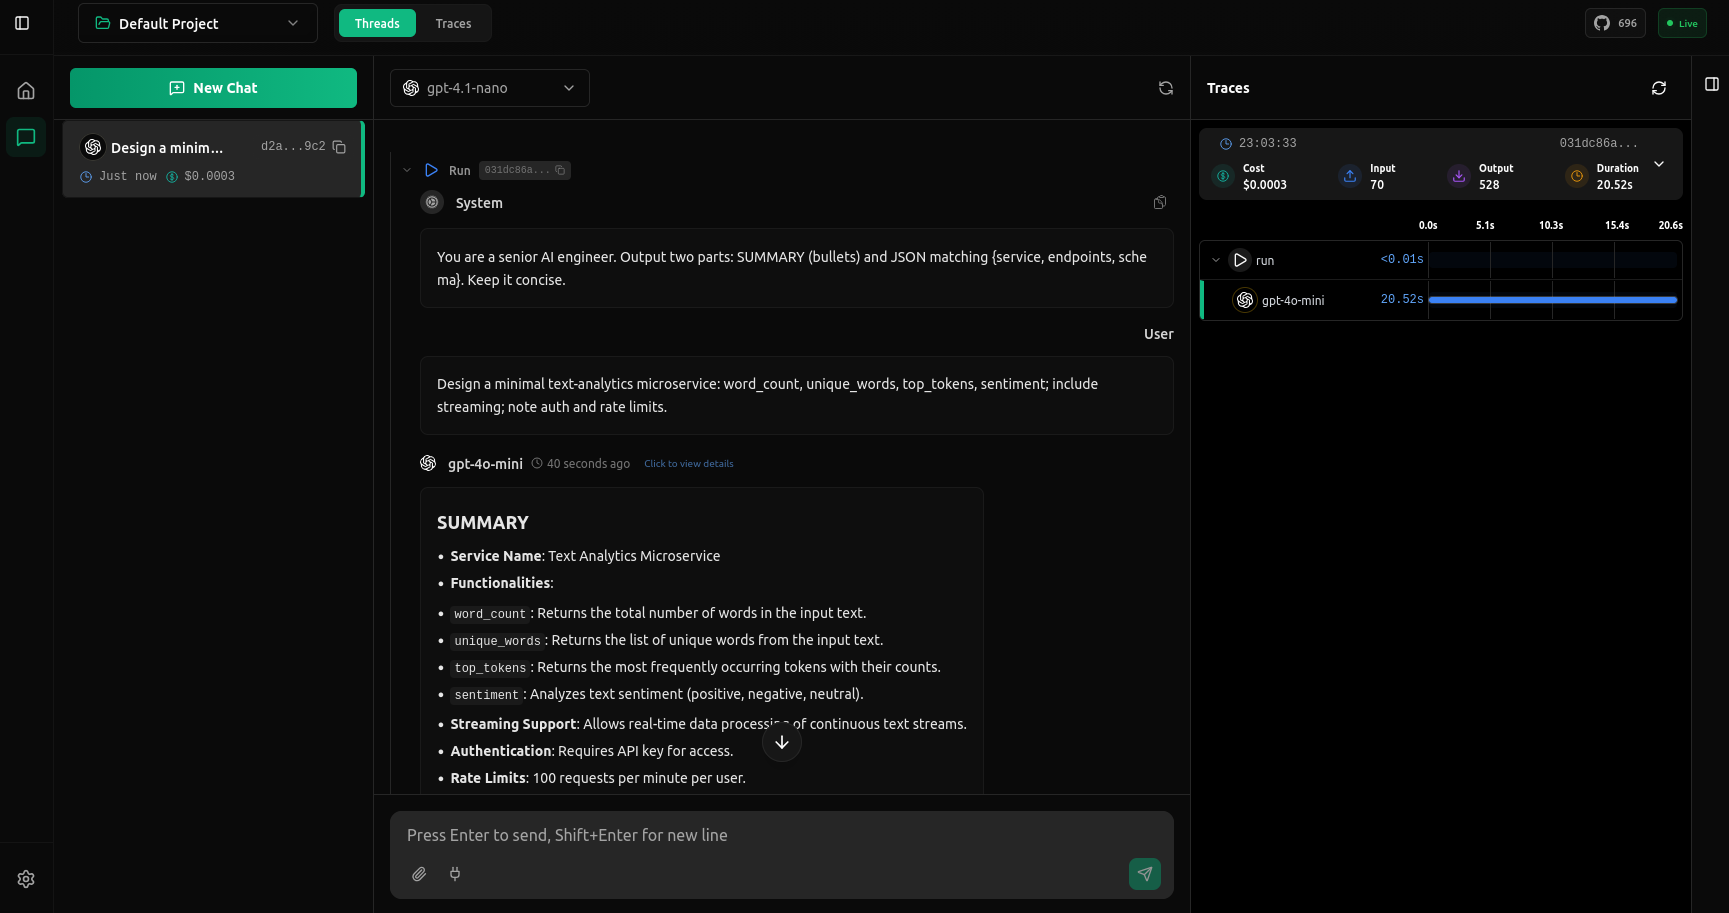Screen dimensions: 1729x913
Task: Open settings gear in sidebar
Action: tap(26, 879)
